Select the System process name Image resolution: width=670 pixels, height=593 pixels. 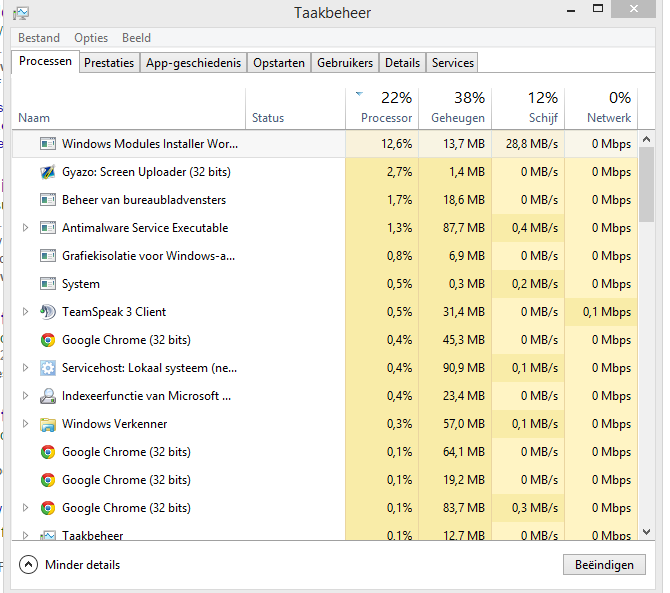(x=81, y=284)
